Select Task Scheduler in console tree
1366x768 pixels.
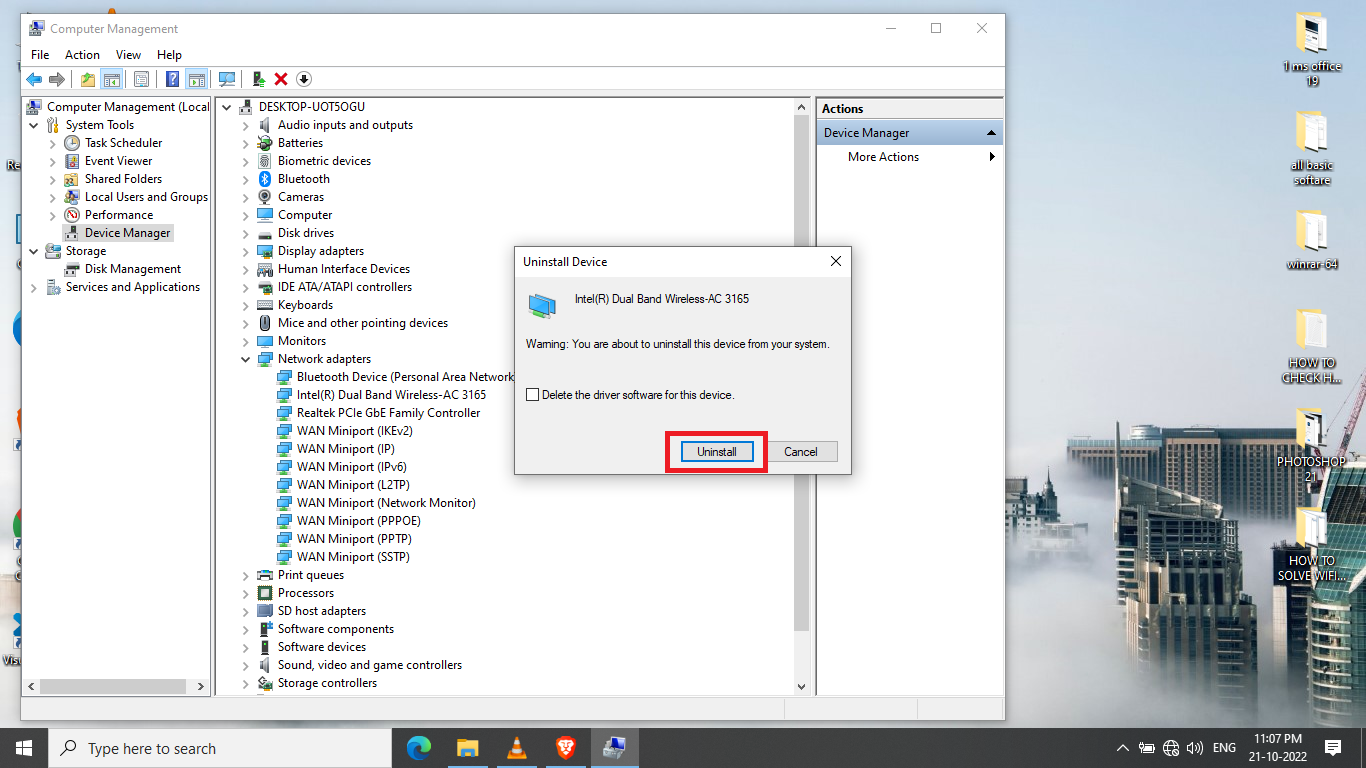coord(123,143)
